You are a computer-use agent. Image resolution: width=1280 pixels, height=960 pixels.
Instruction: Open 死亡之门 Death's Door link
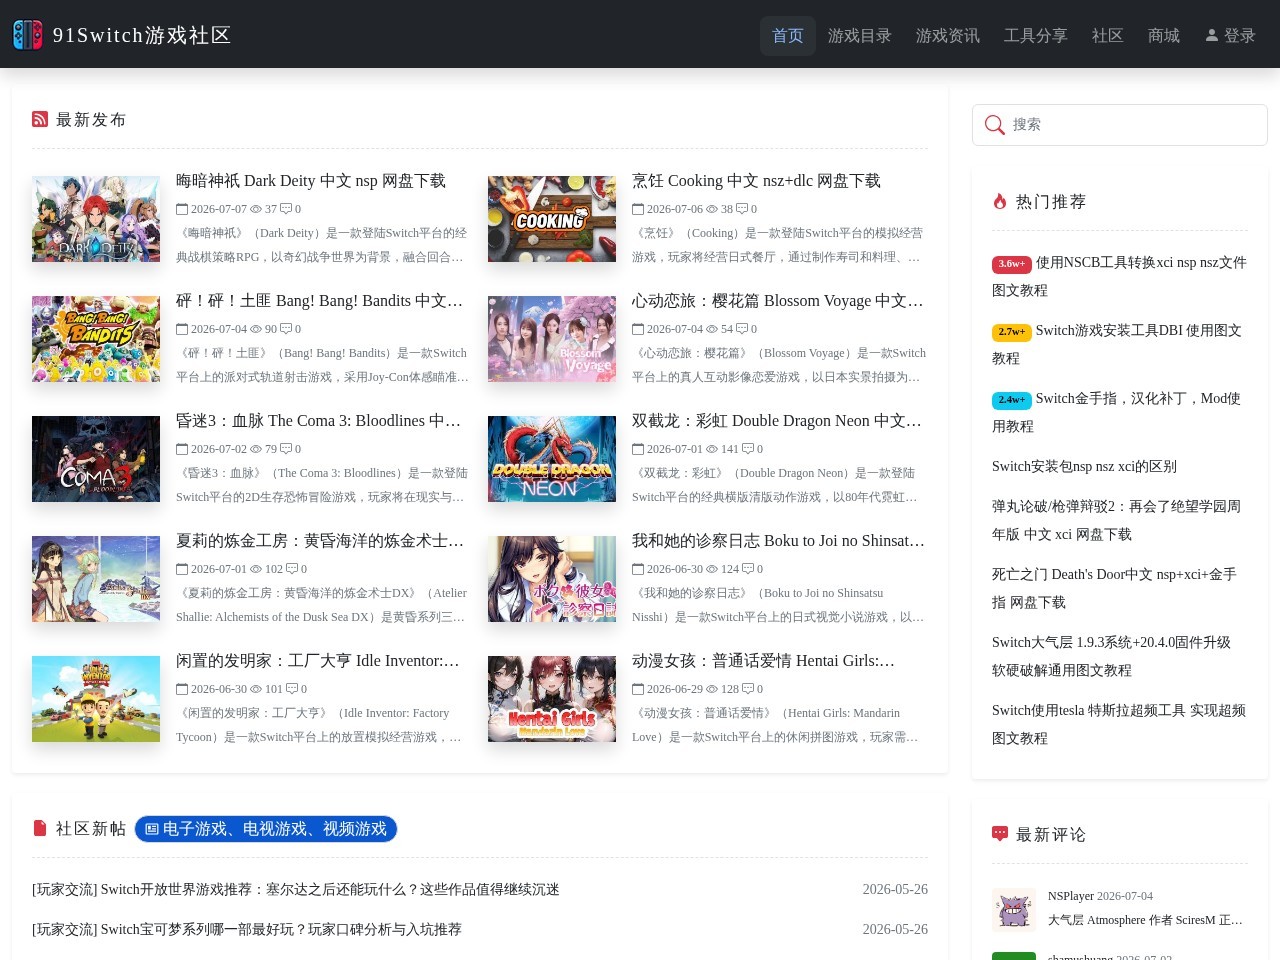(x=1114, y=588)
